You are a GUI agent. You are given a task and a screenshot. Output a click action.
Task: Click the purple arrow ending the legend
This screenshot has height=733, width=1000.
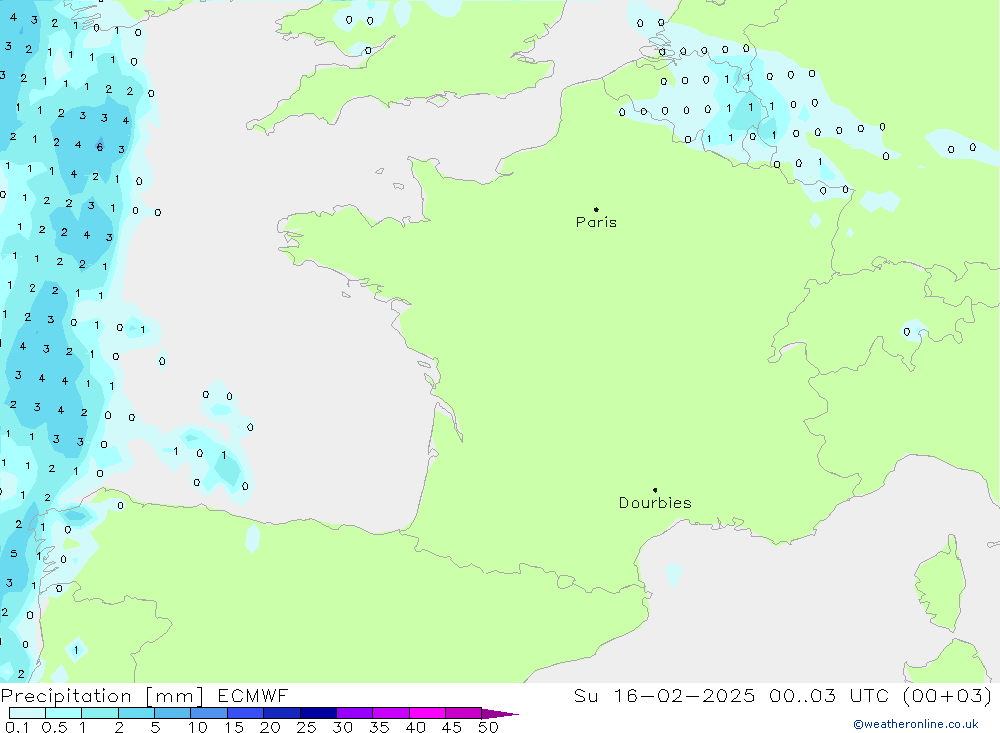[x=500, y=714]
